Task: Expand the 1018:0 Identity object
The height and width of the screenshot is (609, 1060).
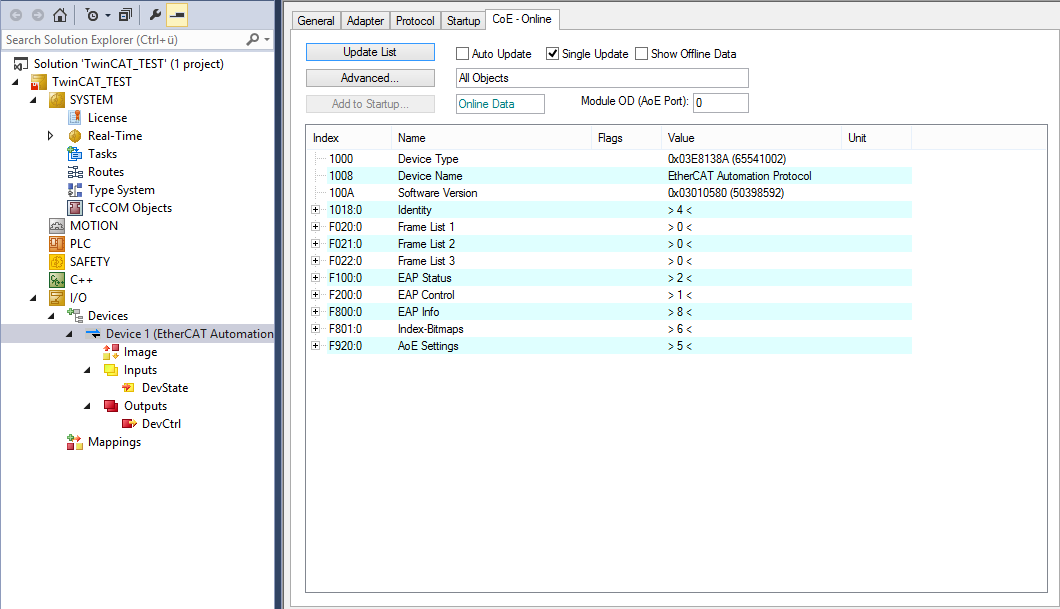Action: click(x=315, y=210)
